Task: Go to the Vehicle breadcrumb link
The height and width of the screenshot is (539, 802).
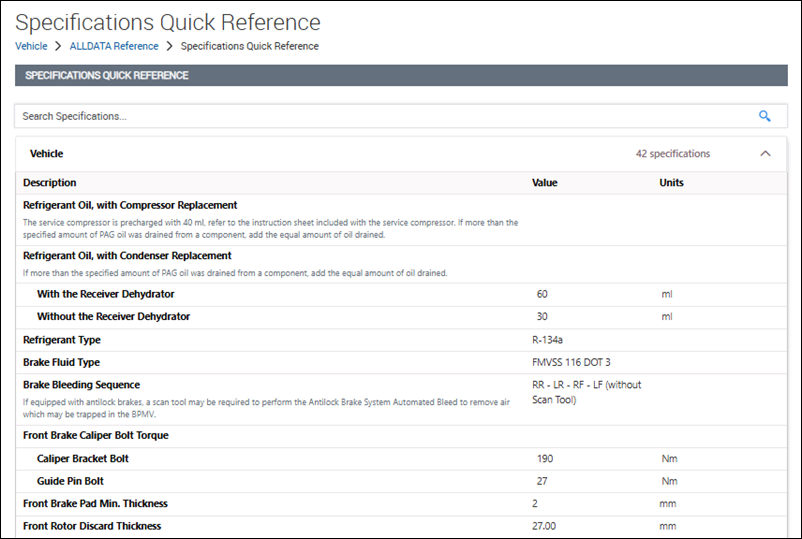Action: point(31,46)
